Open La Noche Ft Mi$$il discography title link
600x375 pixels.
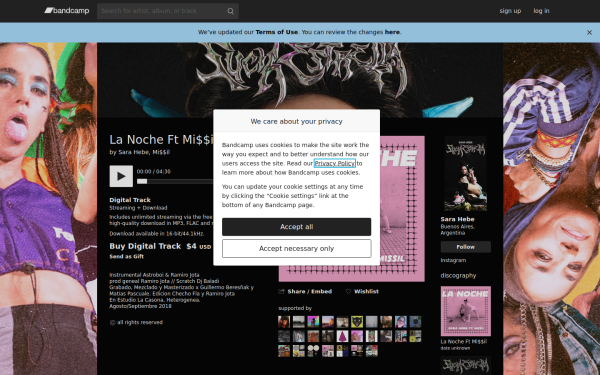click(463, 342)
